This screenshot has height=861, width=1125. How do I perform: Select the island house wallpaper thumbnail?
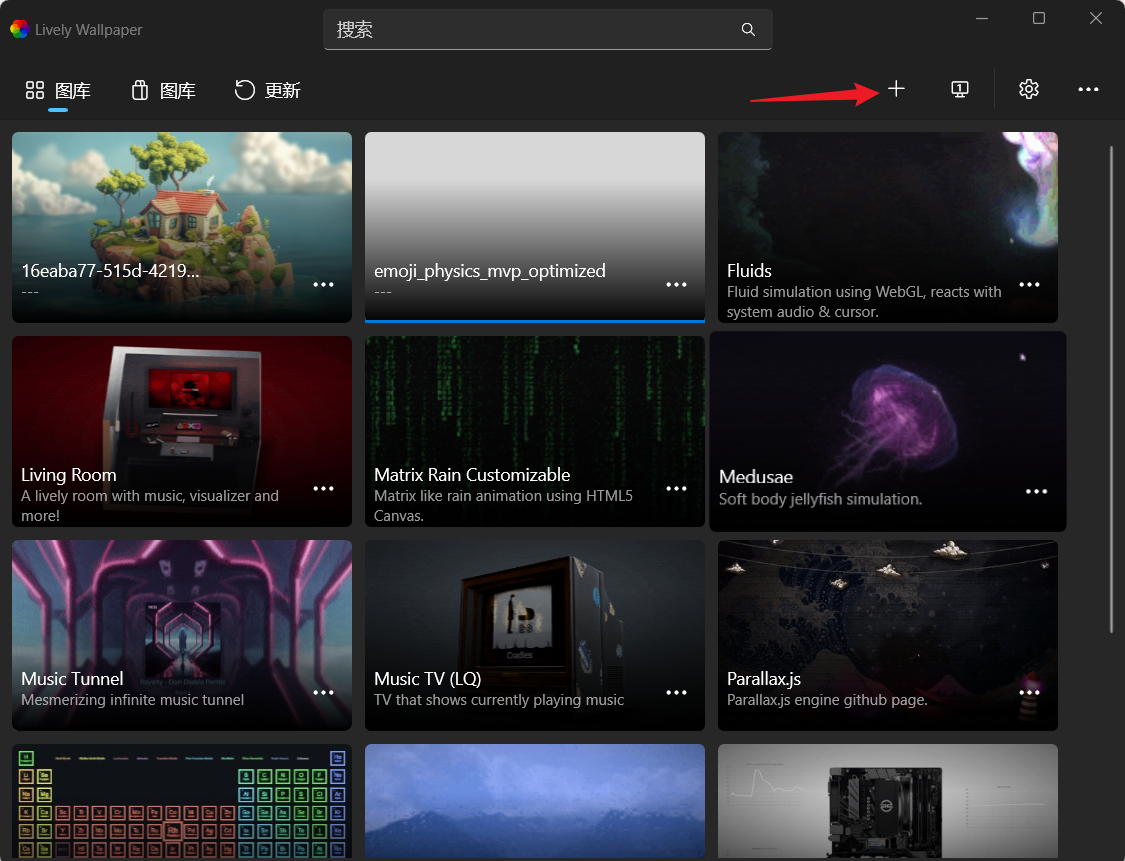tap(182, 227)
